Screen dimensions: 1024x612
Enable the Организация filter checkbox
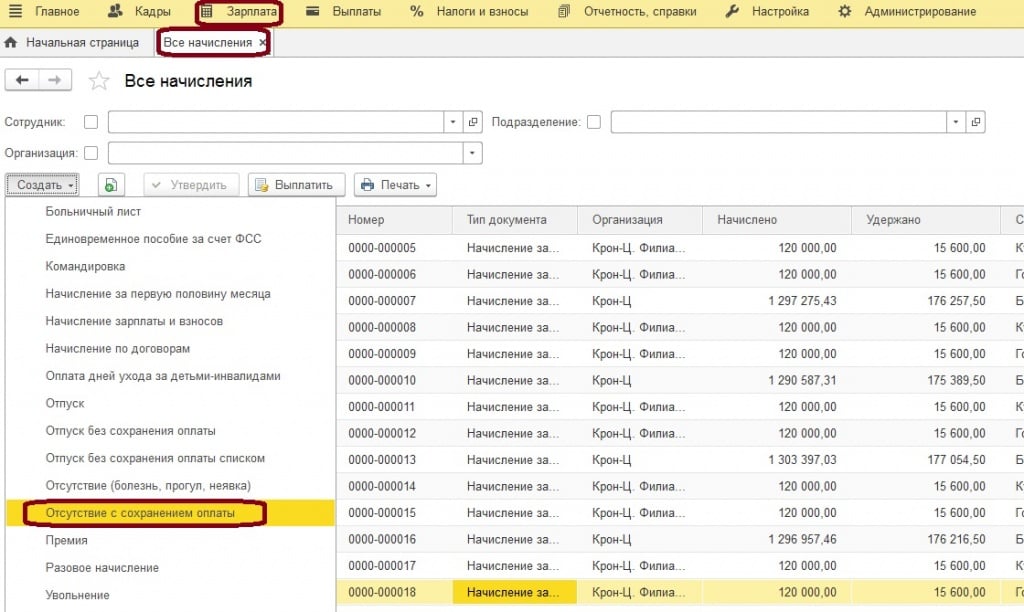[x=91, y=153]
